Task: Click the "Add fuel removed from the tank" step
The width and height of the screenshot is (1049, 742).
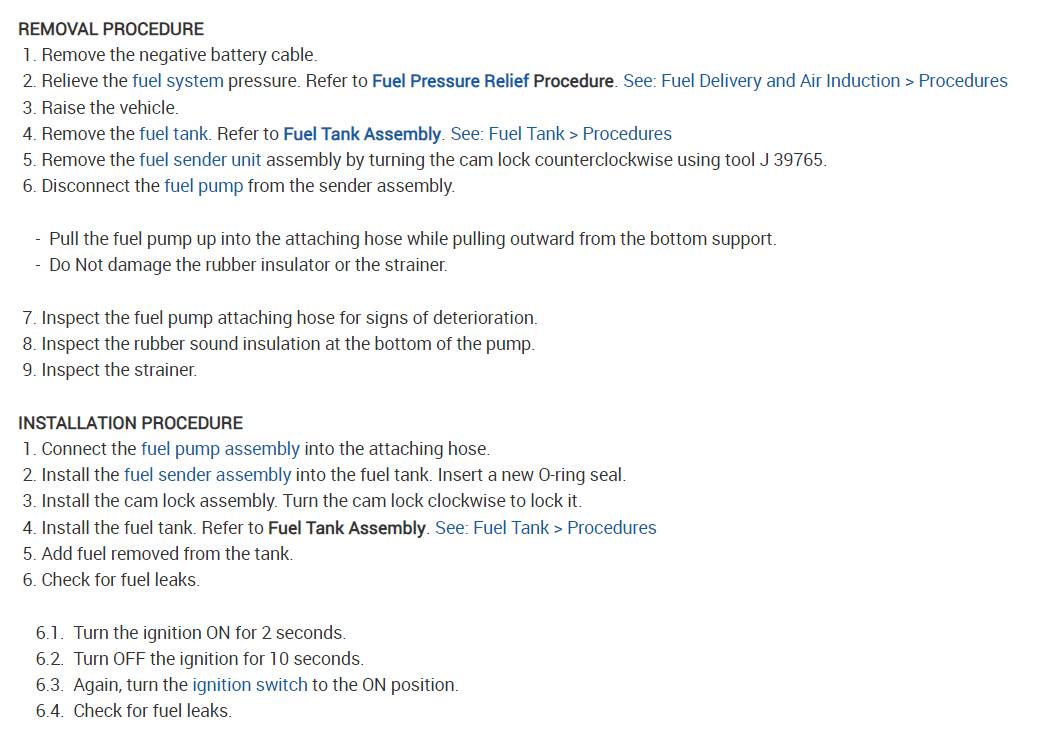Action: (167, 554)
